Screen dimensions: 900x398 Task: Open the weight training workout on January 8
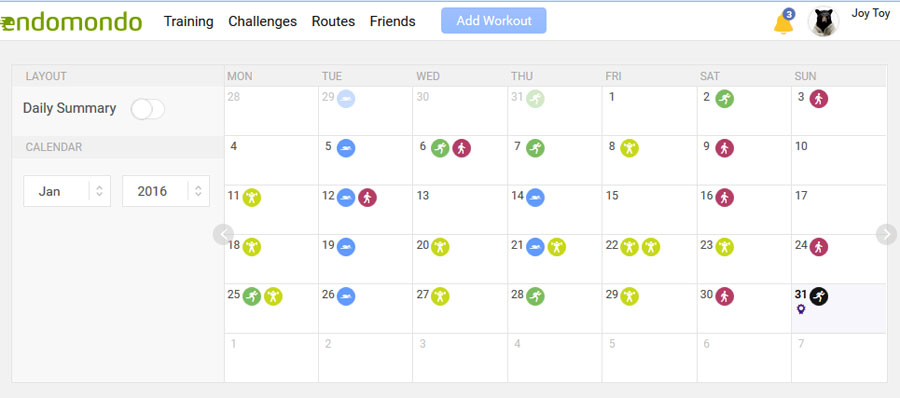pos(630,148)
